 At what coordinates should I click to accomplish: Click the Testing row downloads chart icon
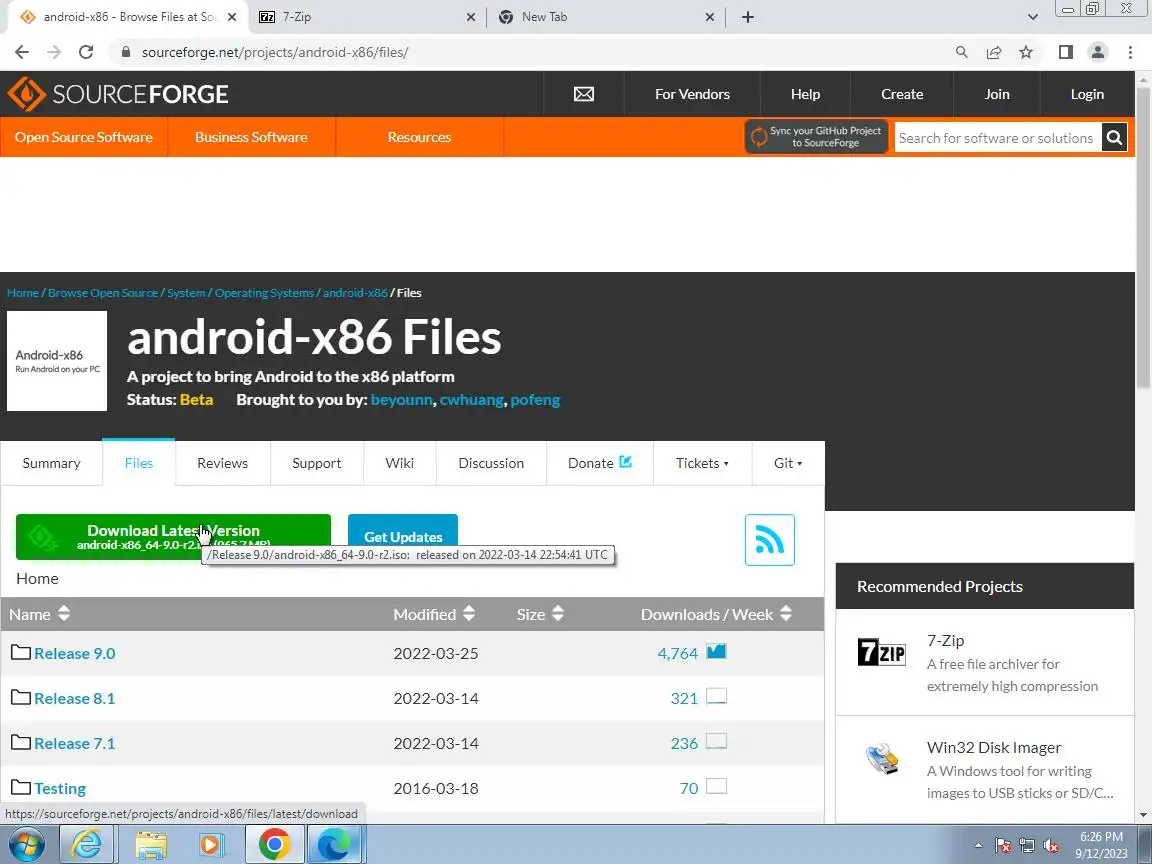tap(716, 786)
